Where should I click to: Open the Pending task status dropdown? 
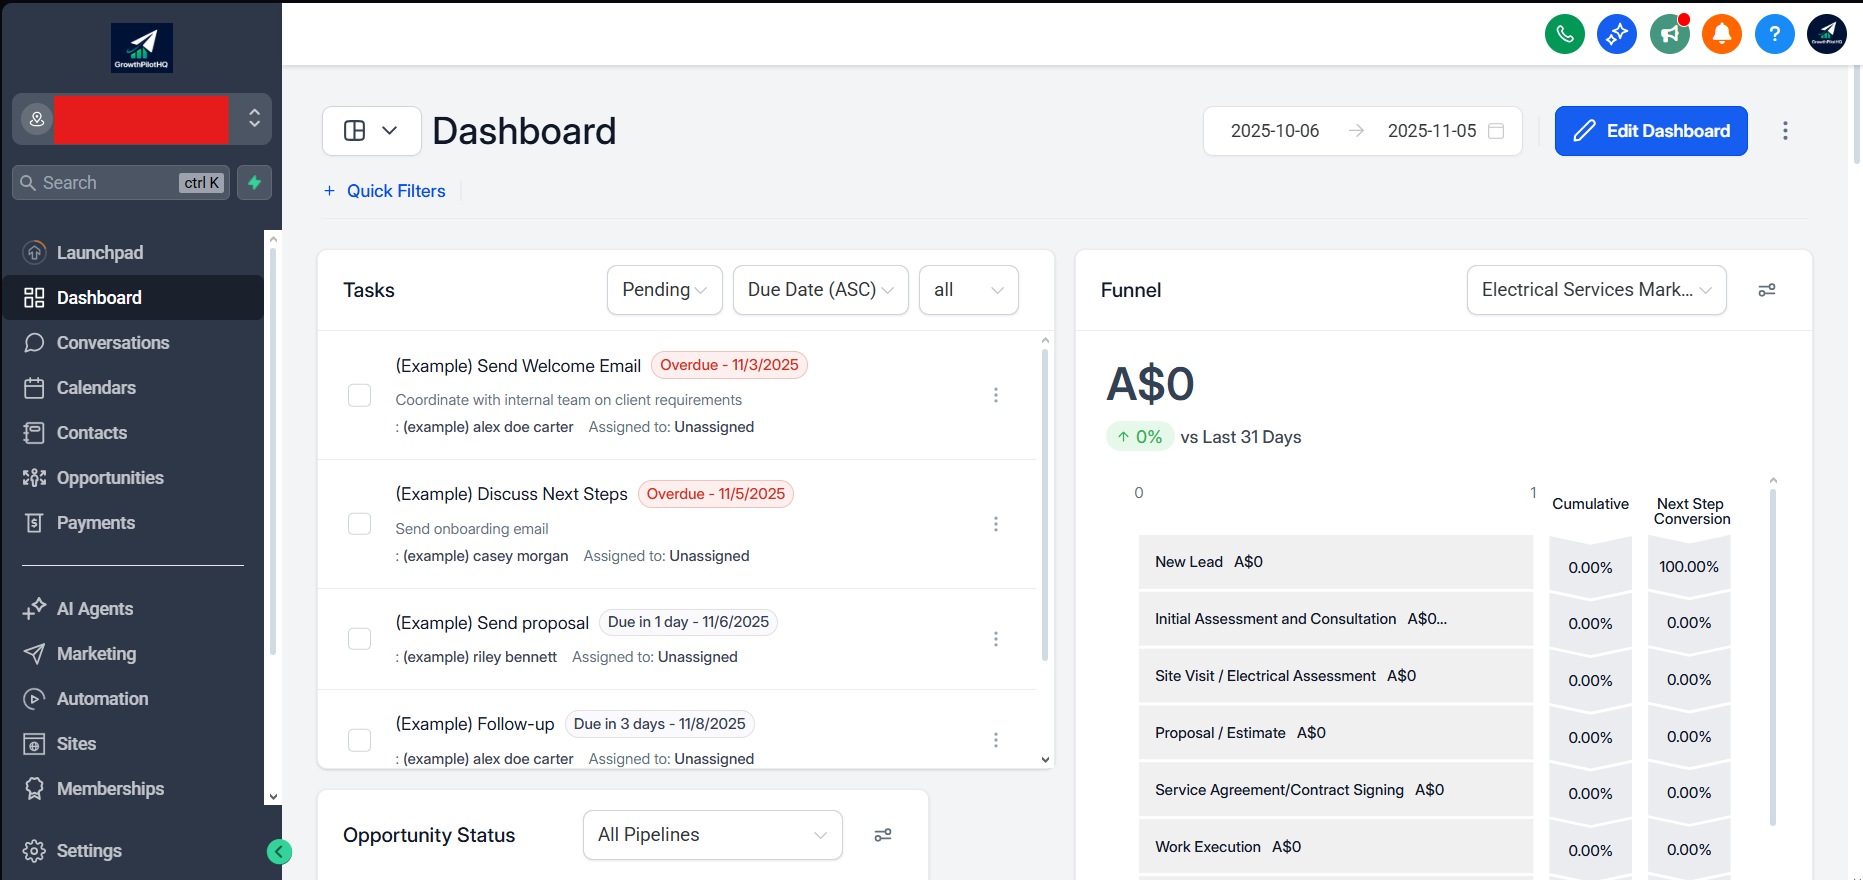(x=664, y=290)
